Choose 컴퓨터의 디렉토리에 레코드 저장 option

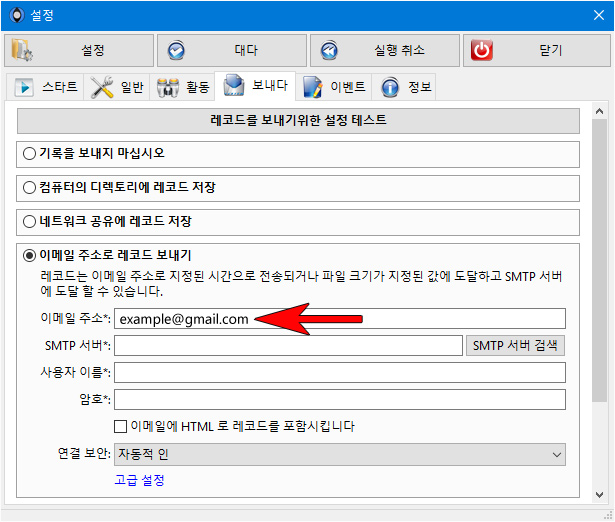(x=29, y=187)
